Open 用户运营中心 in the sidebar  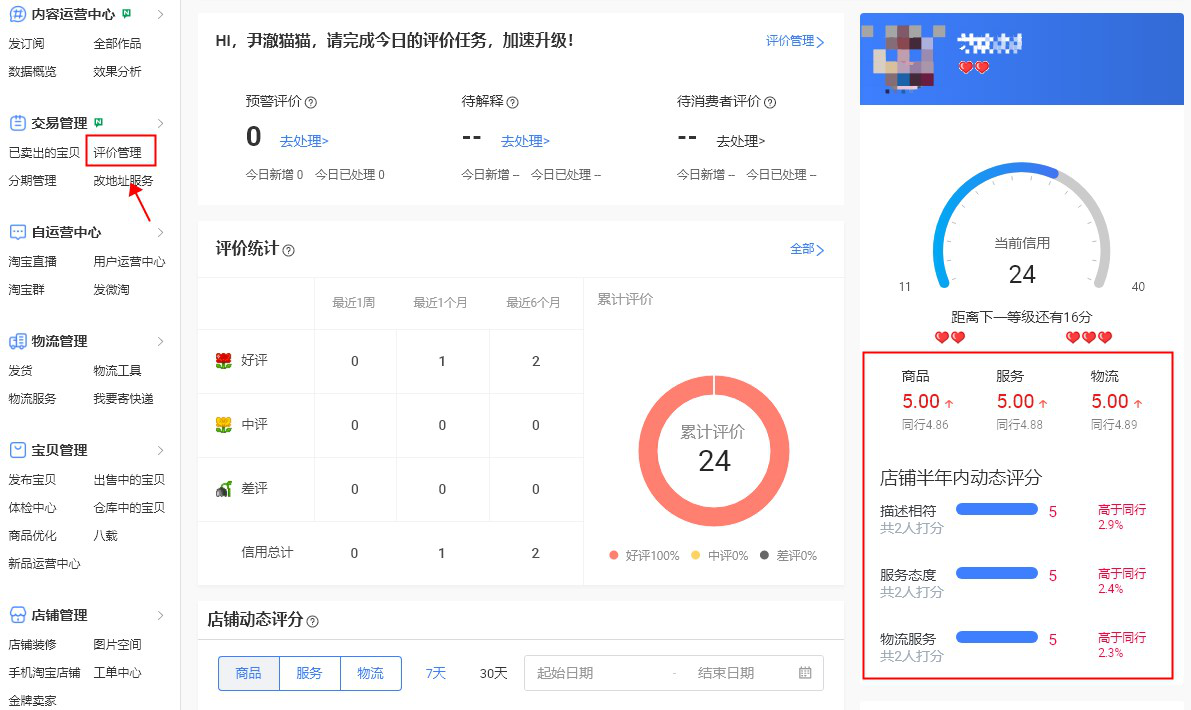point(129,262)
